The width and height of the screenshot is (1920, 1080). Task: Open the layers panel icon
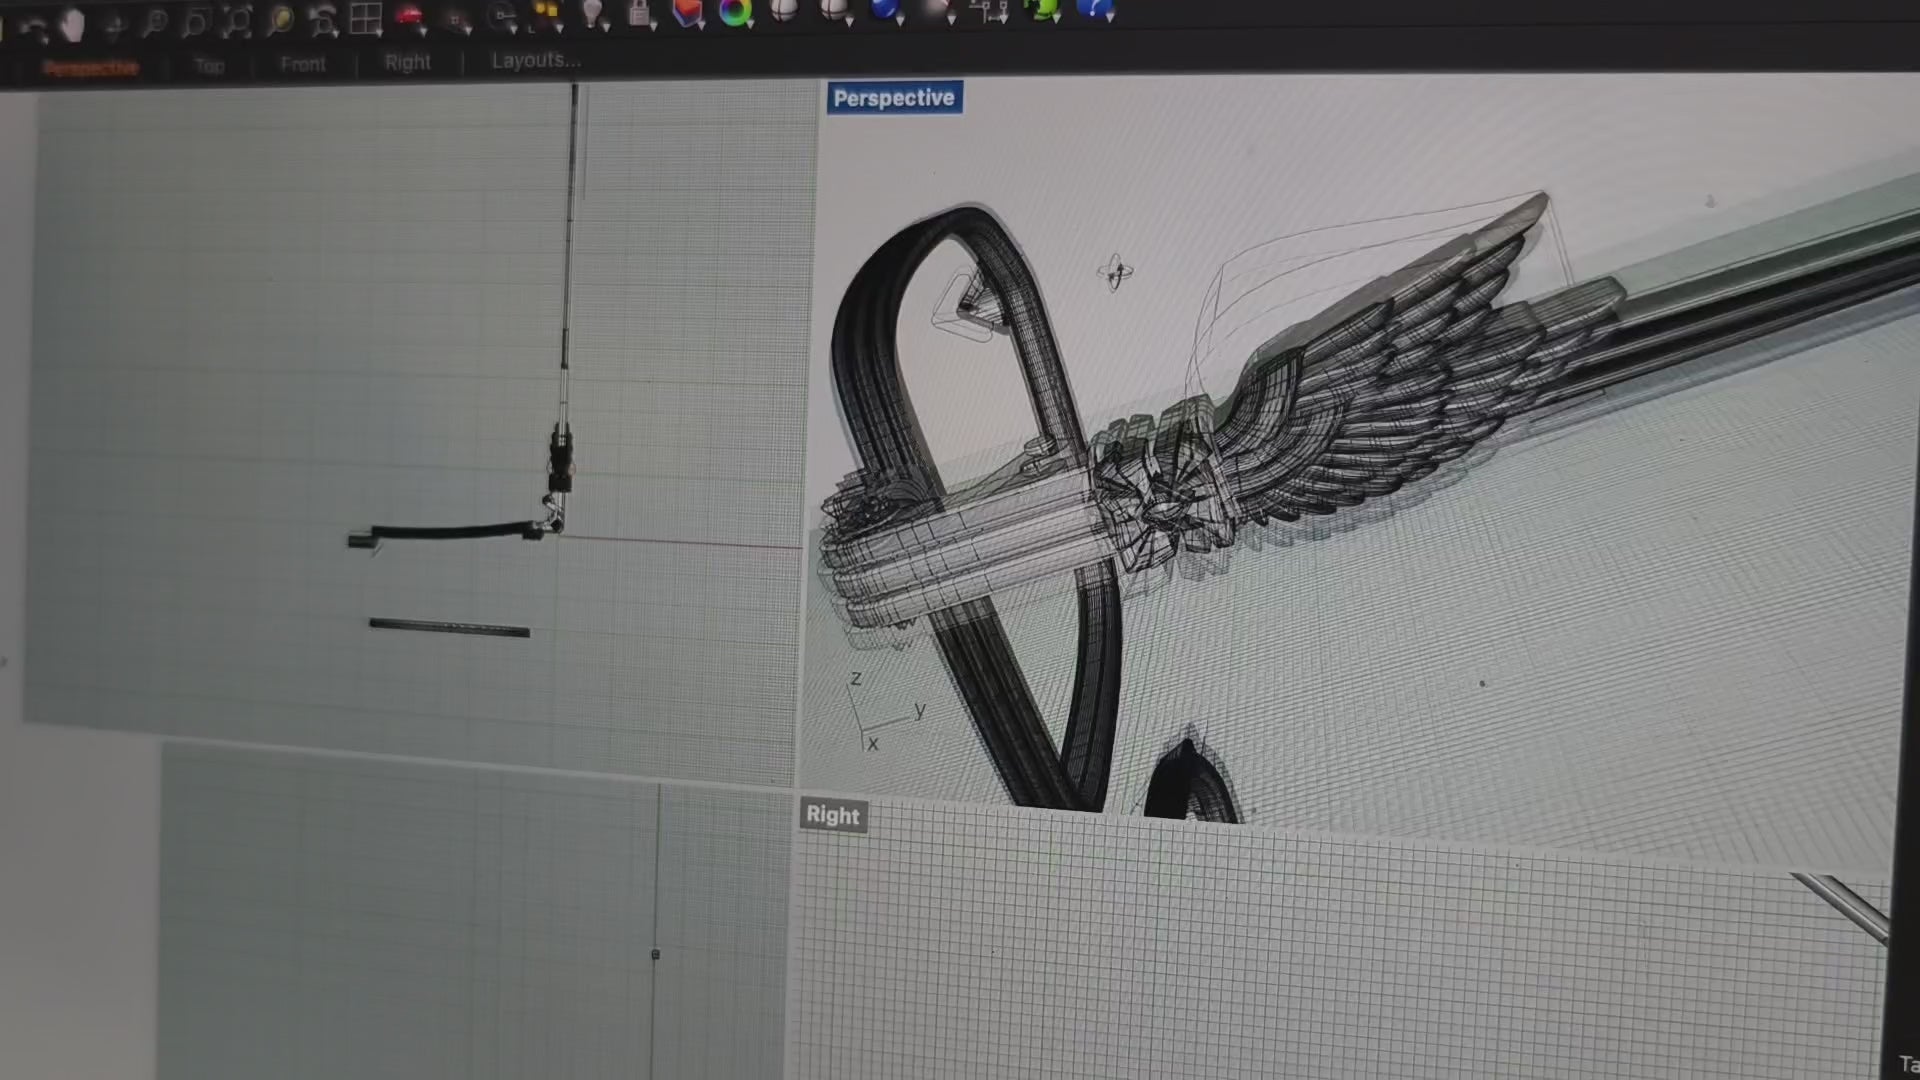686,11
